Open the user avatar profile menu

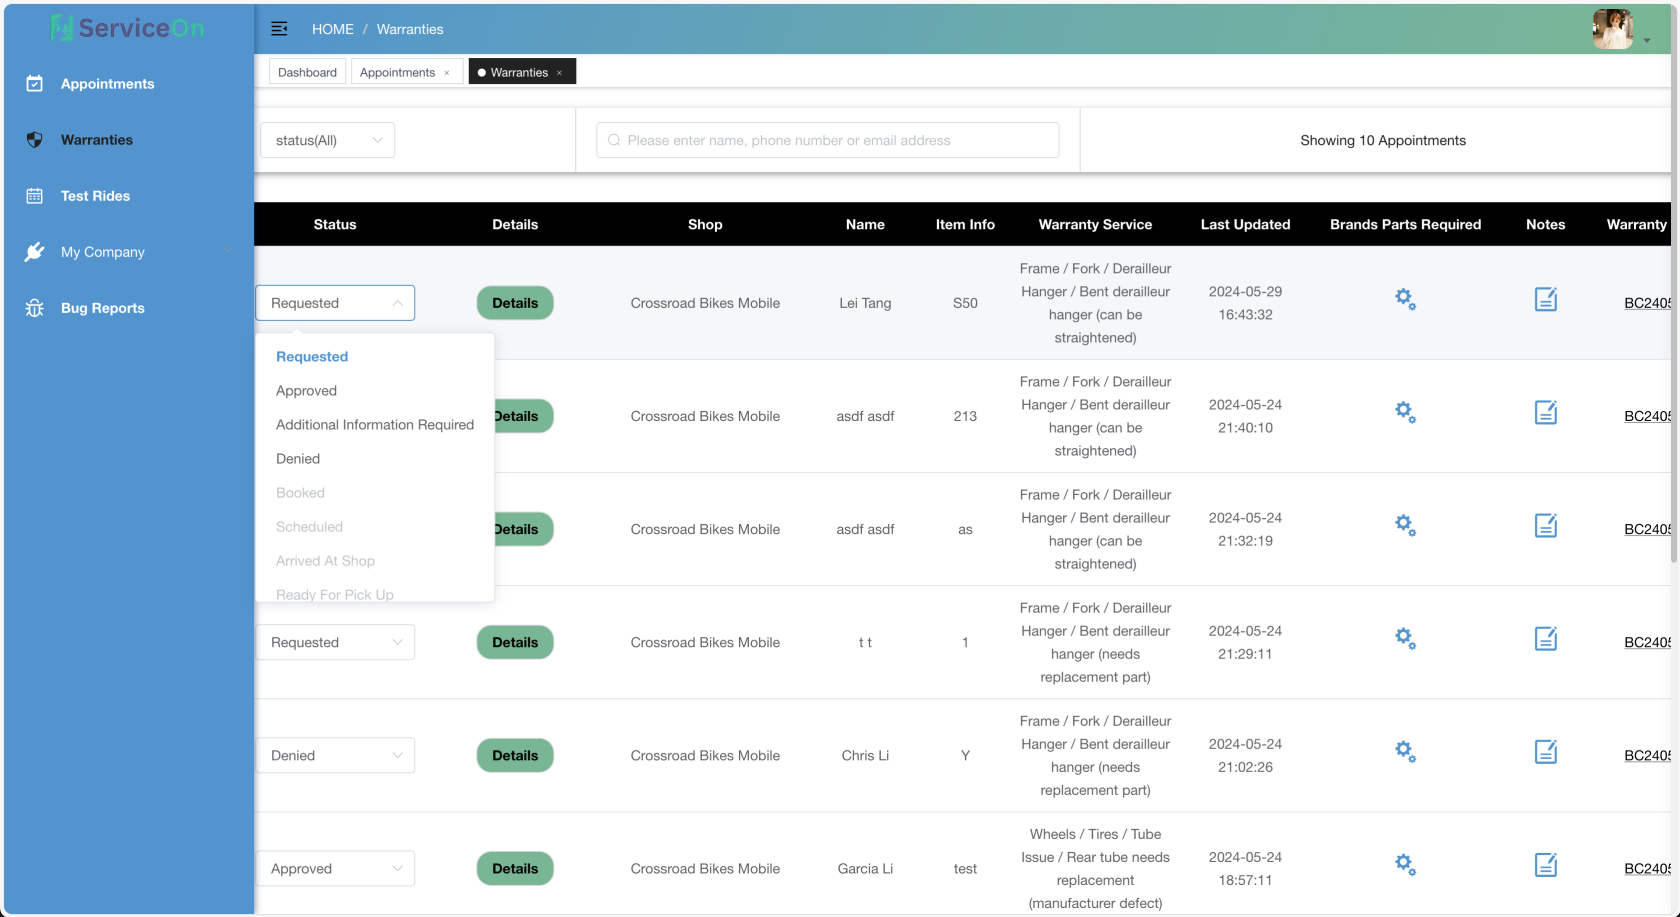click(x=1614, y=30)
